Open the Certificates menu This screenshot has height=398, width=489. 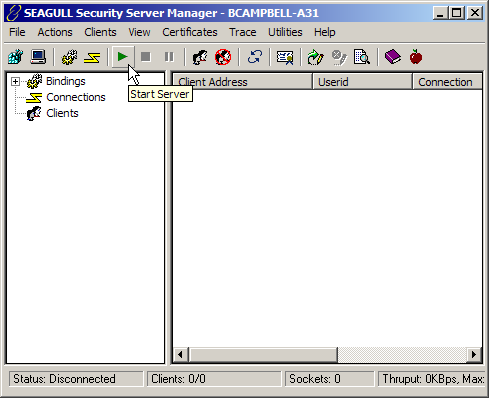(x=190, y=32)
